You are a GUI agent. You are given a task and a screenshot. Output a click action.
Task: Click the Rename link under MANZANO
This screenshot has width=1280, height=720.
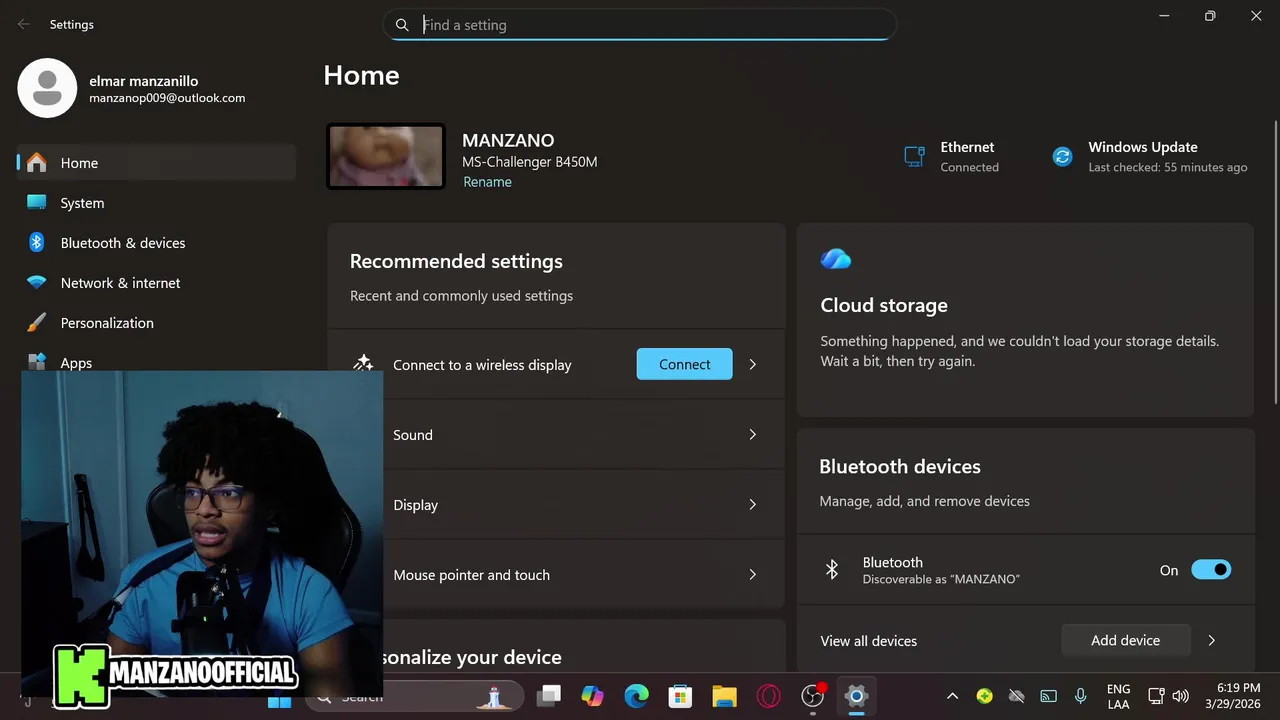tap(487, 182)
